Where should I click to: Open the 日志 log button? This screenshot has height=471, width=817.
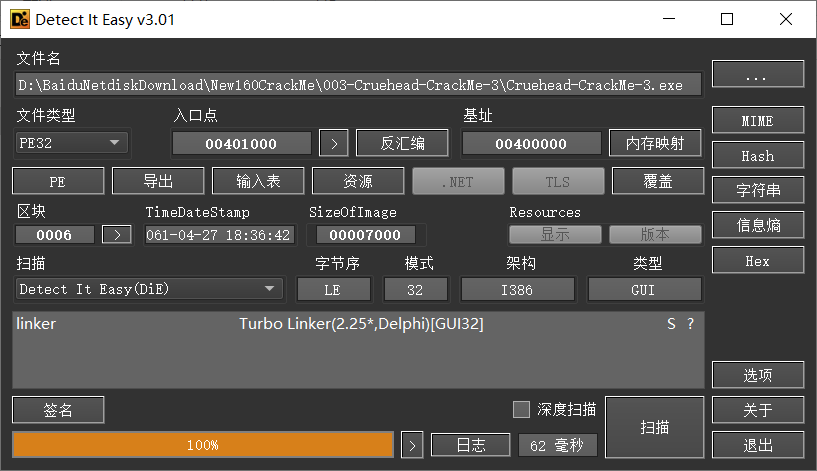[471, 445]
